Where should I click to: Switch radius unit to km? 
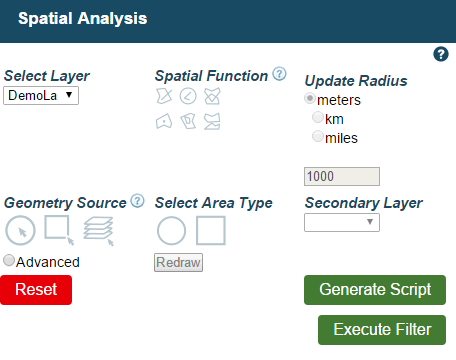pyautogui.click(x=318, y=117)
